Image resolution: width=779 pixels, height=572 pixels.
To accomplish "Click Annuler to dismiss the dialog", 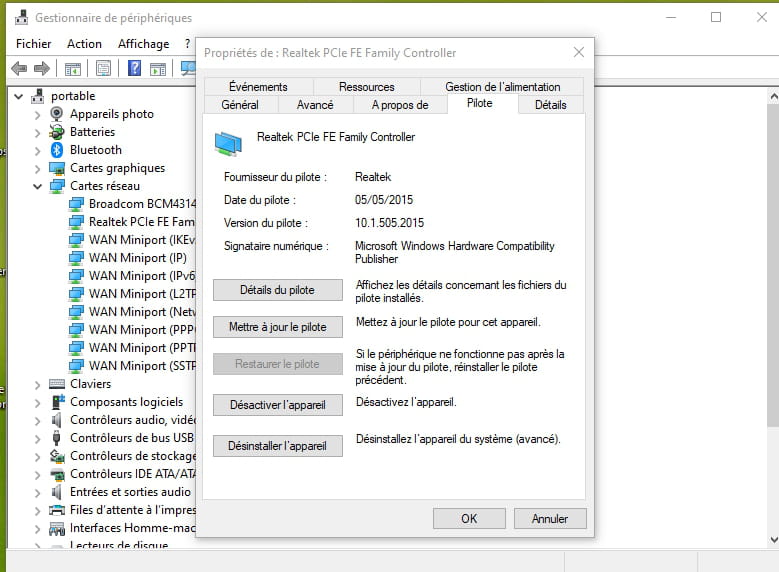I will click(550, 519).
